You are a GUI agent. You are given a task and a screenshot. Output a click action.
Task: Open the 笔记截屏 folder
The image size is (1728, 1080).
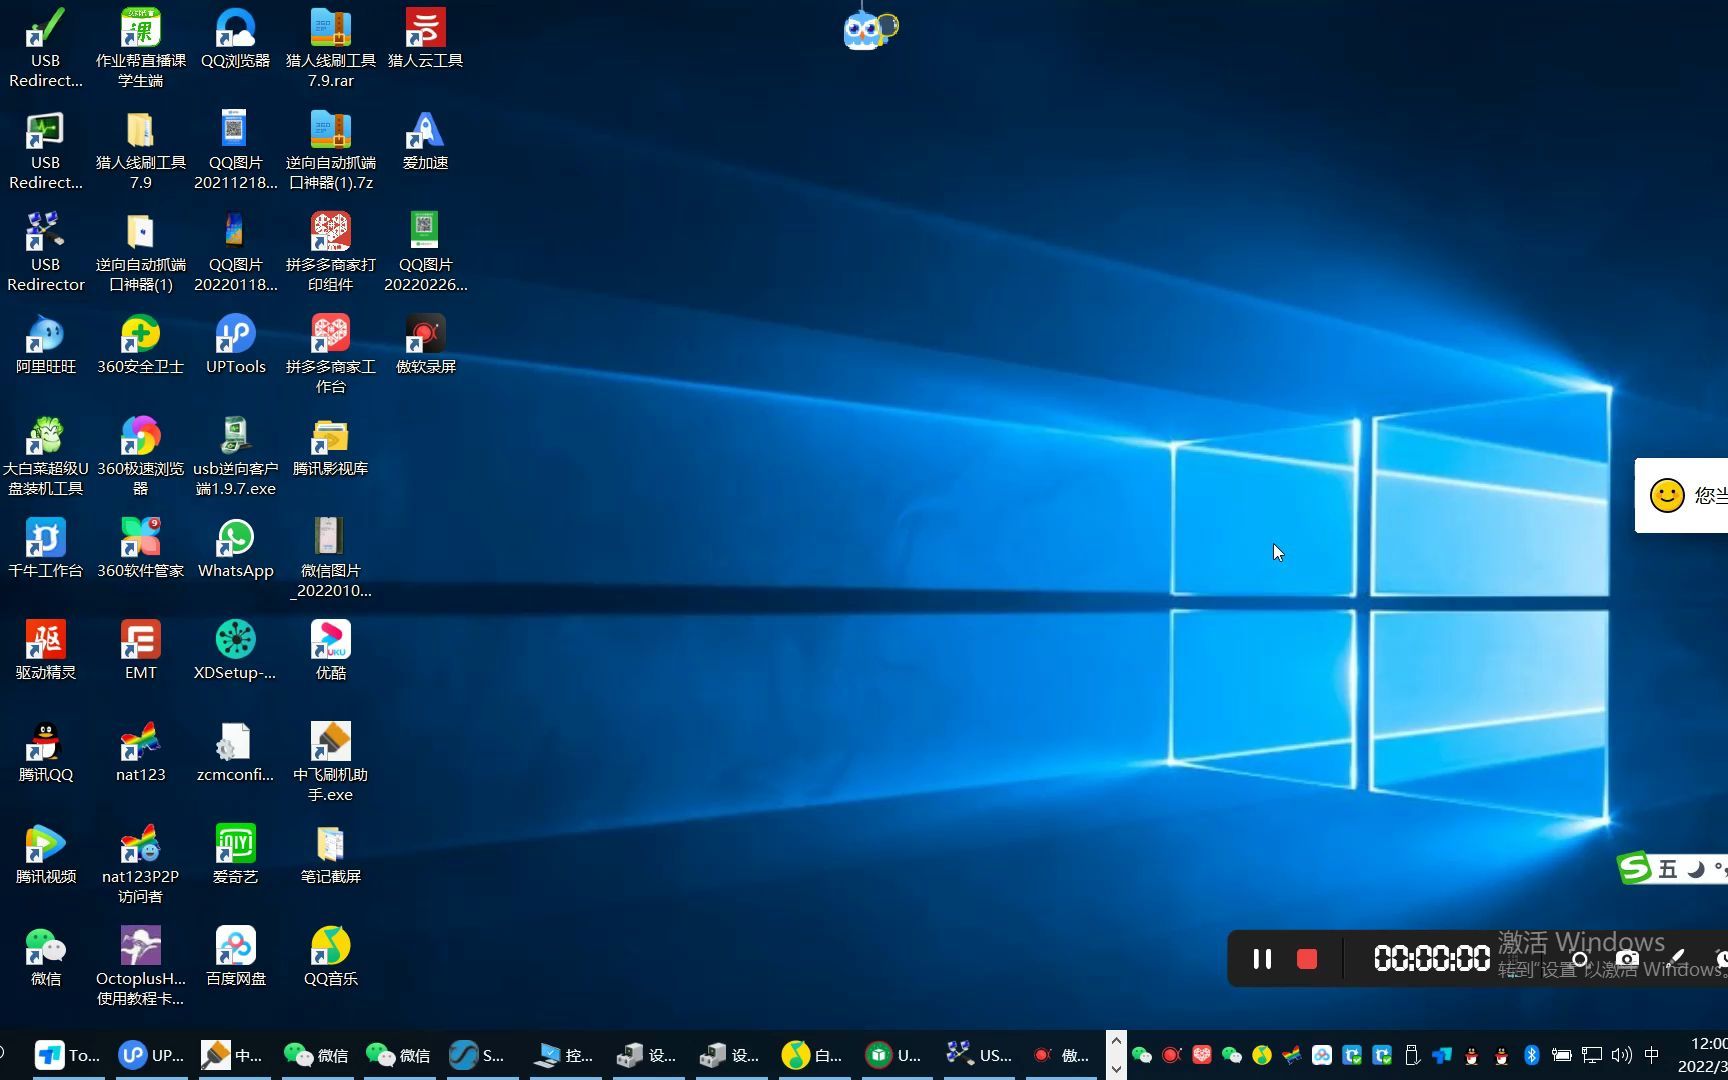point(330,855)
